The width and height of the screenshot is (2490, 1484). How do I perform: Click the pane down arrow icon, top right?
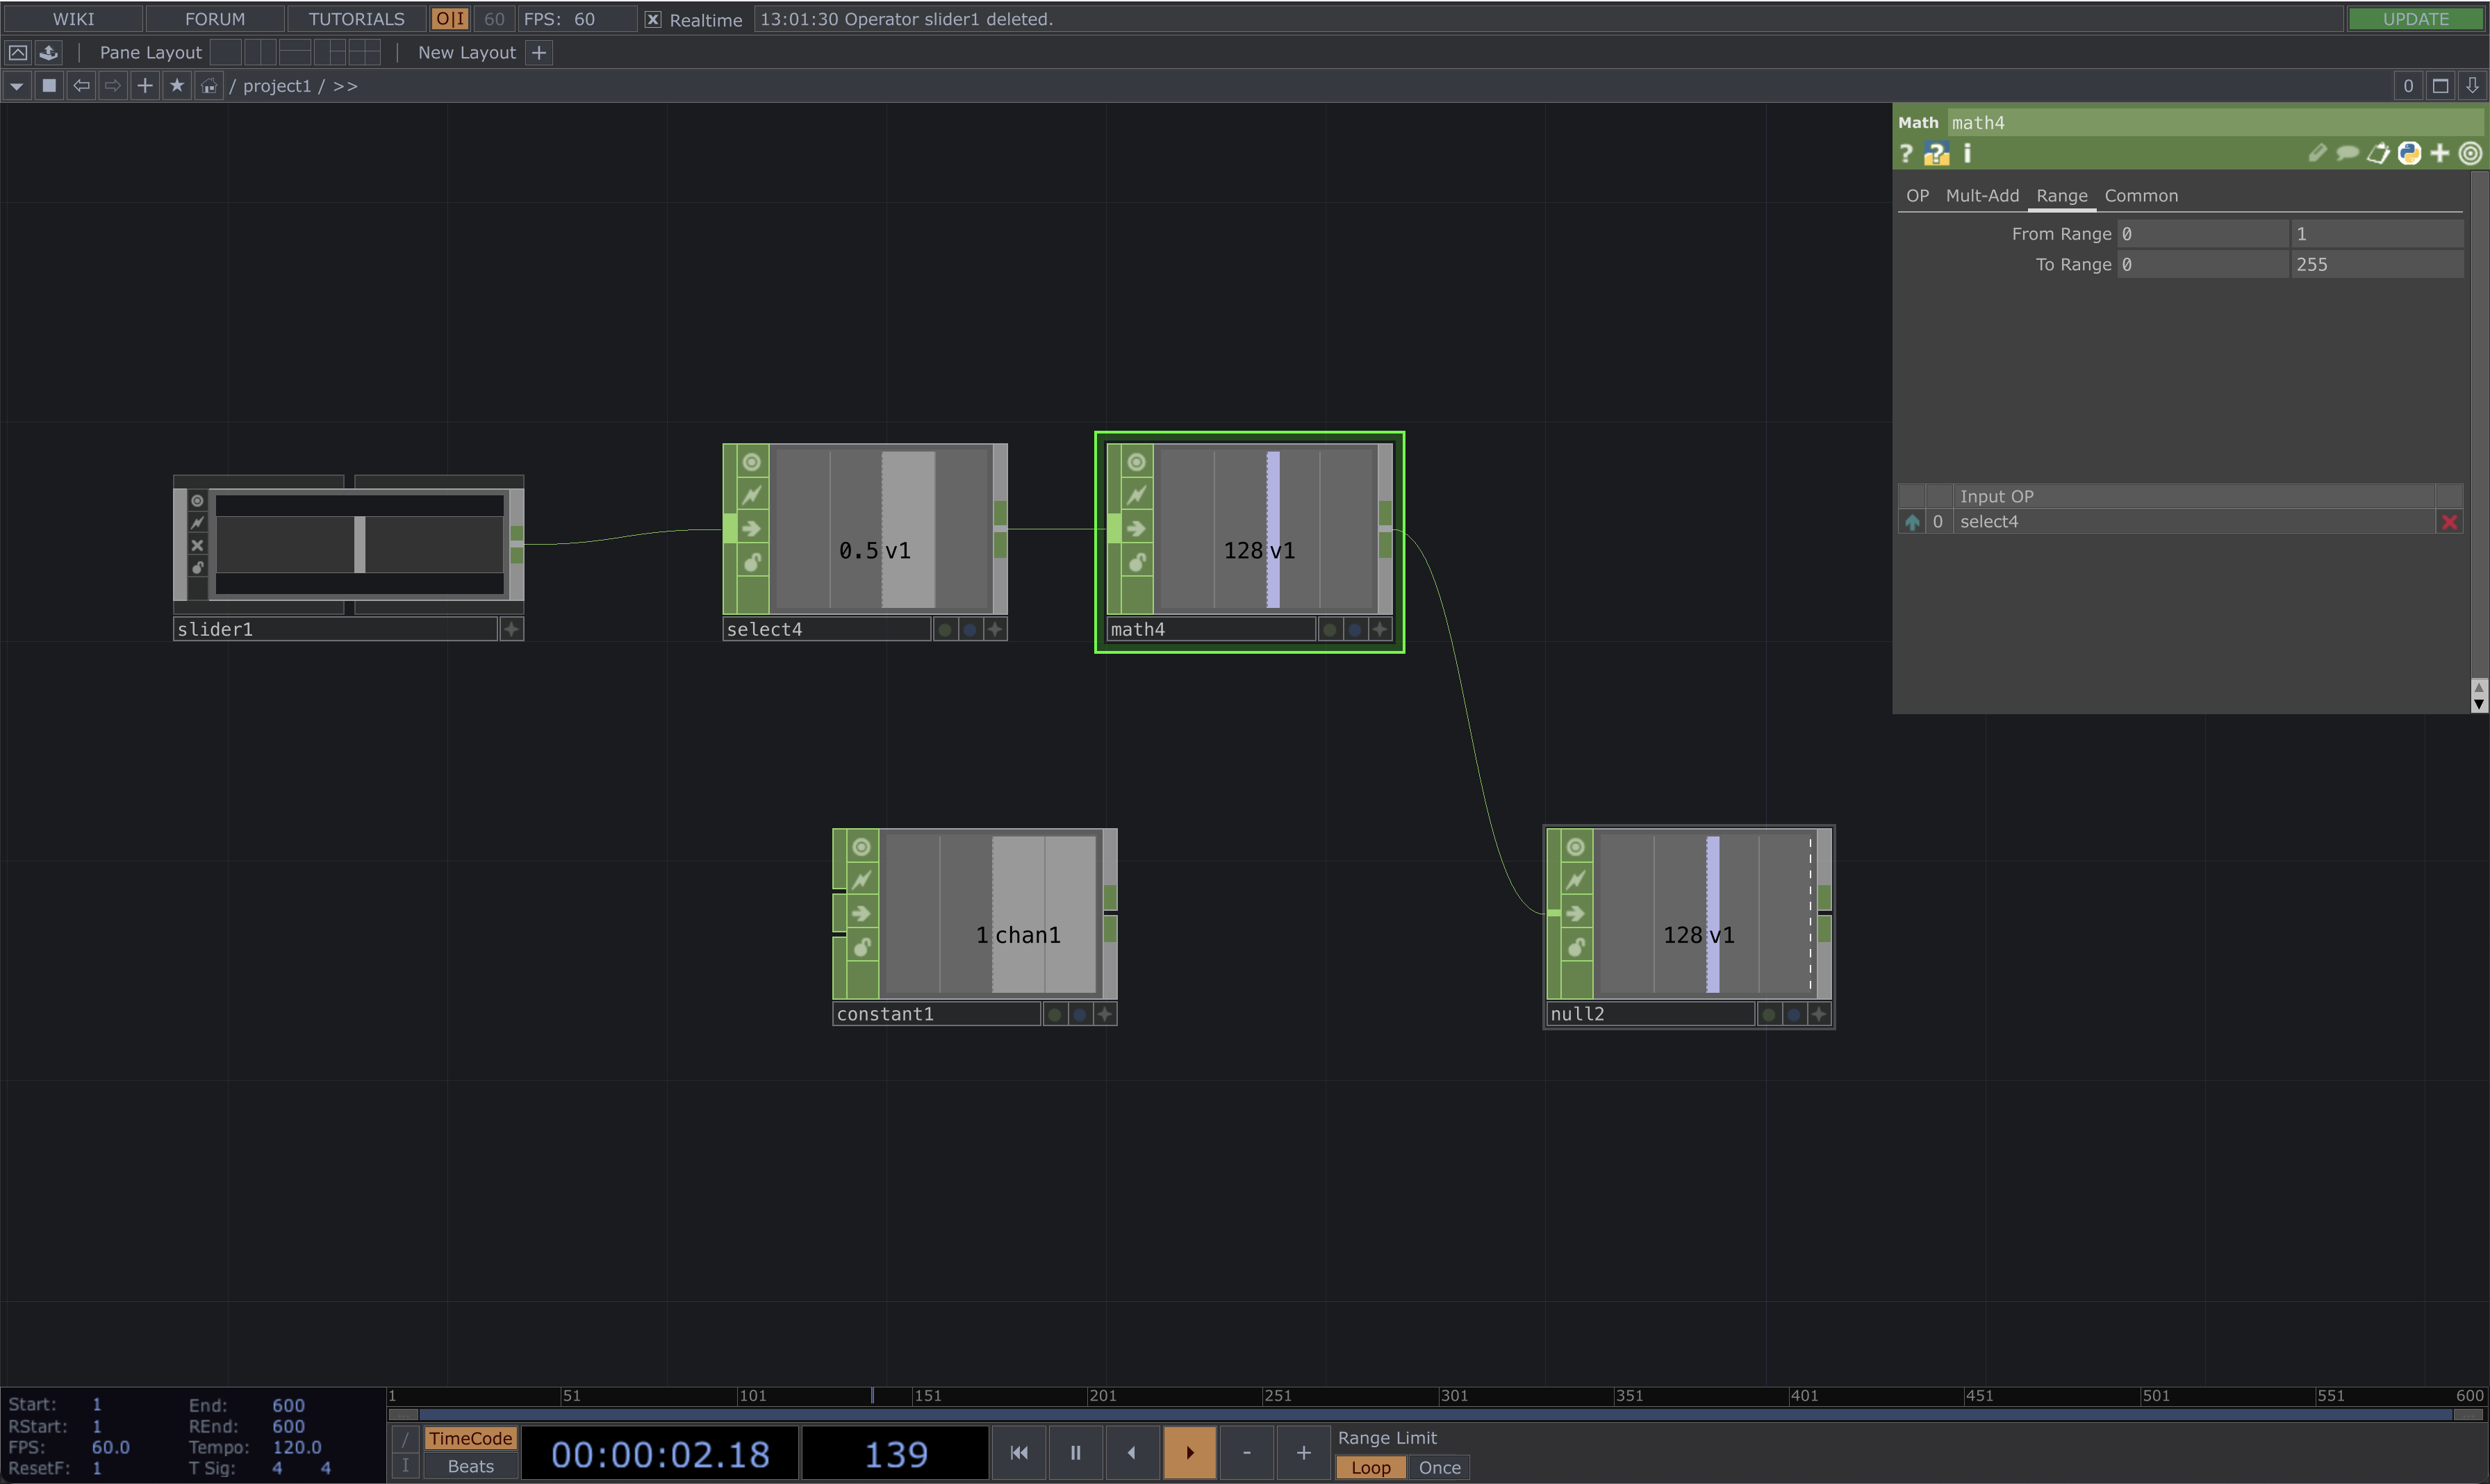2472,86
